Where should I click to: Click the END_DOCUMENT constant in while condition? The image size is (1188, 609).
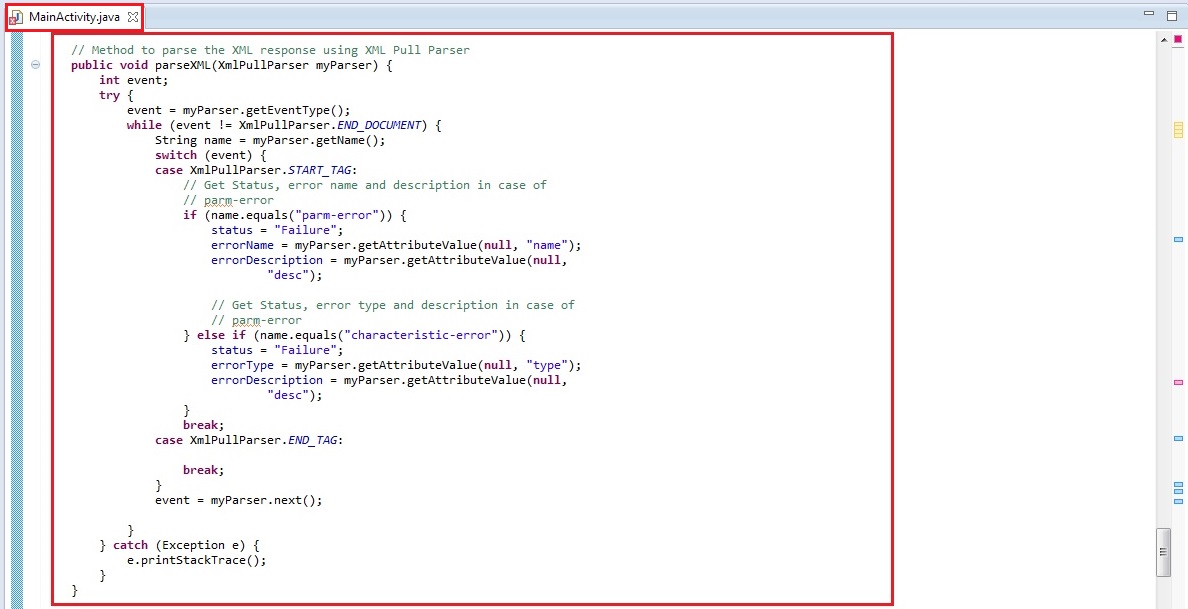coord(379,125)
